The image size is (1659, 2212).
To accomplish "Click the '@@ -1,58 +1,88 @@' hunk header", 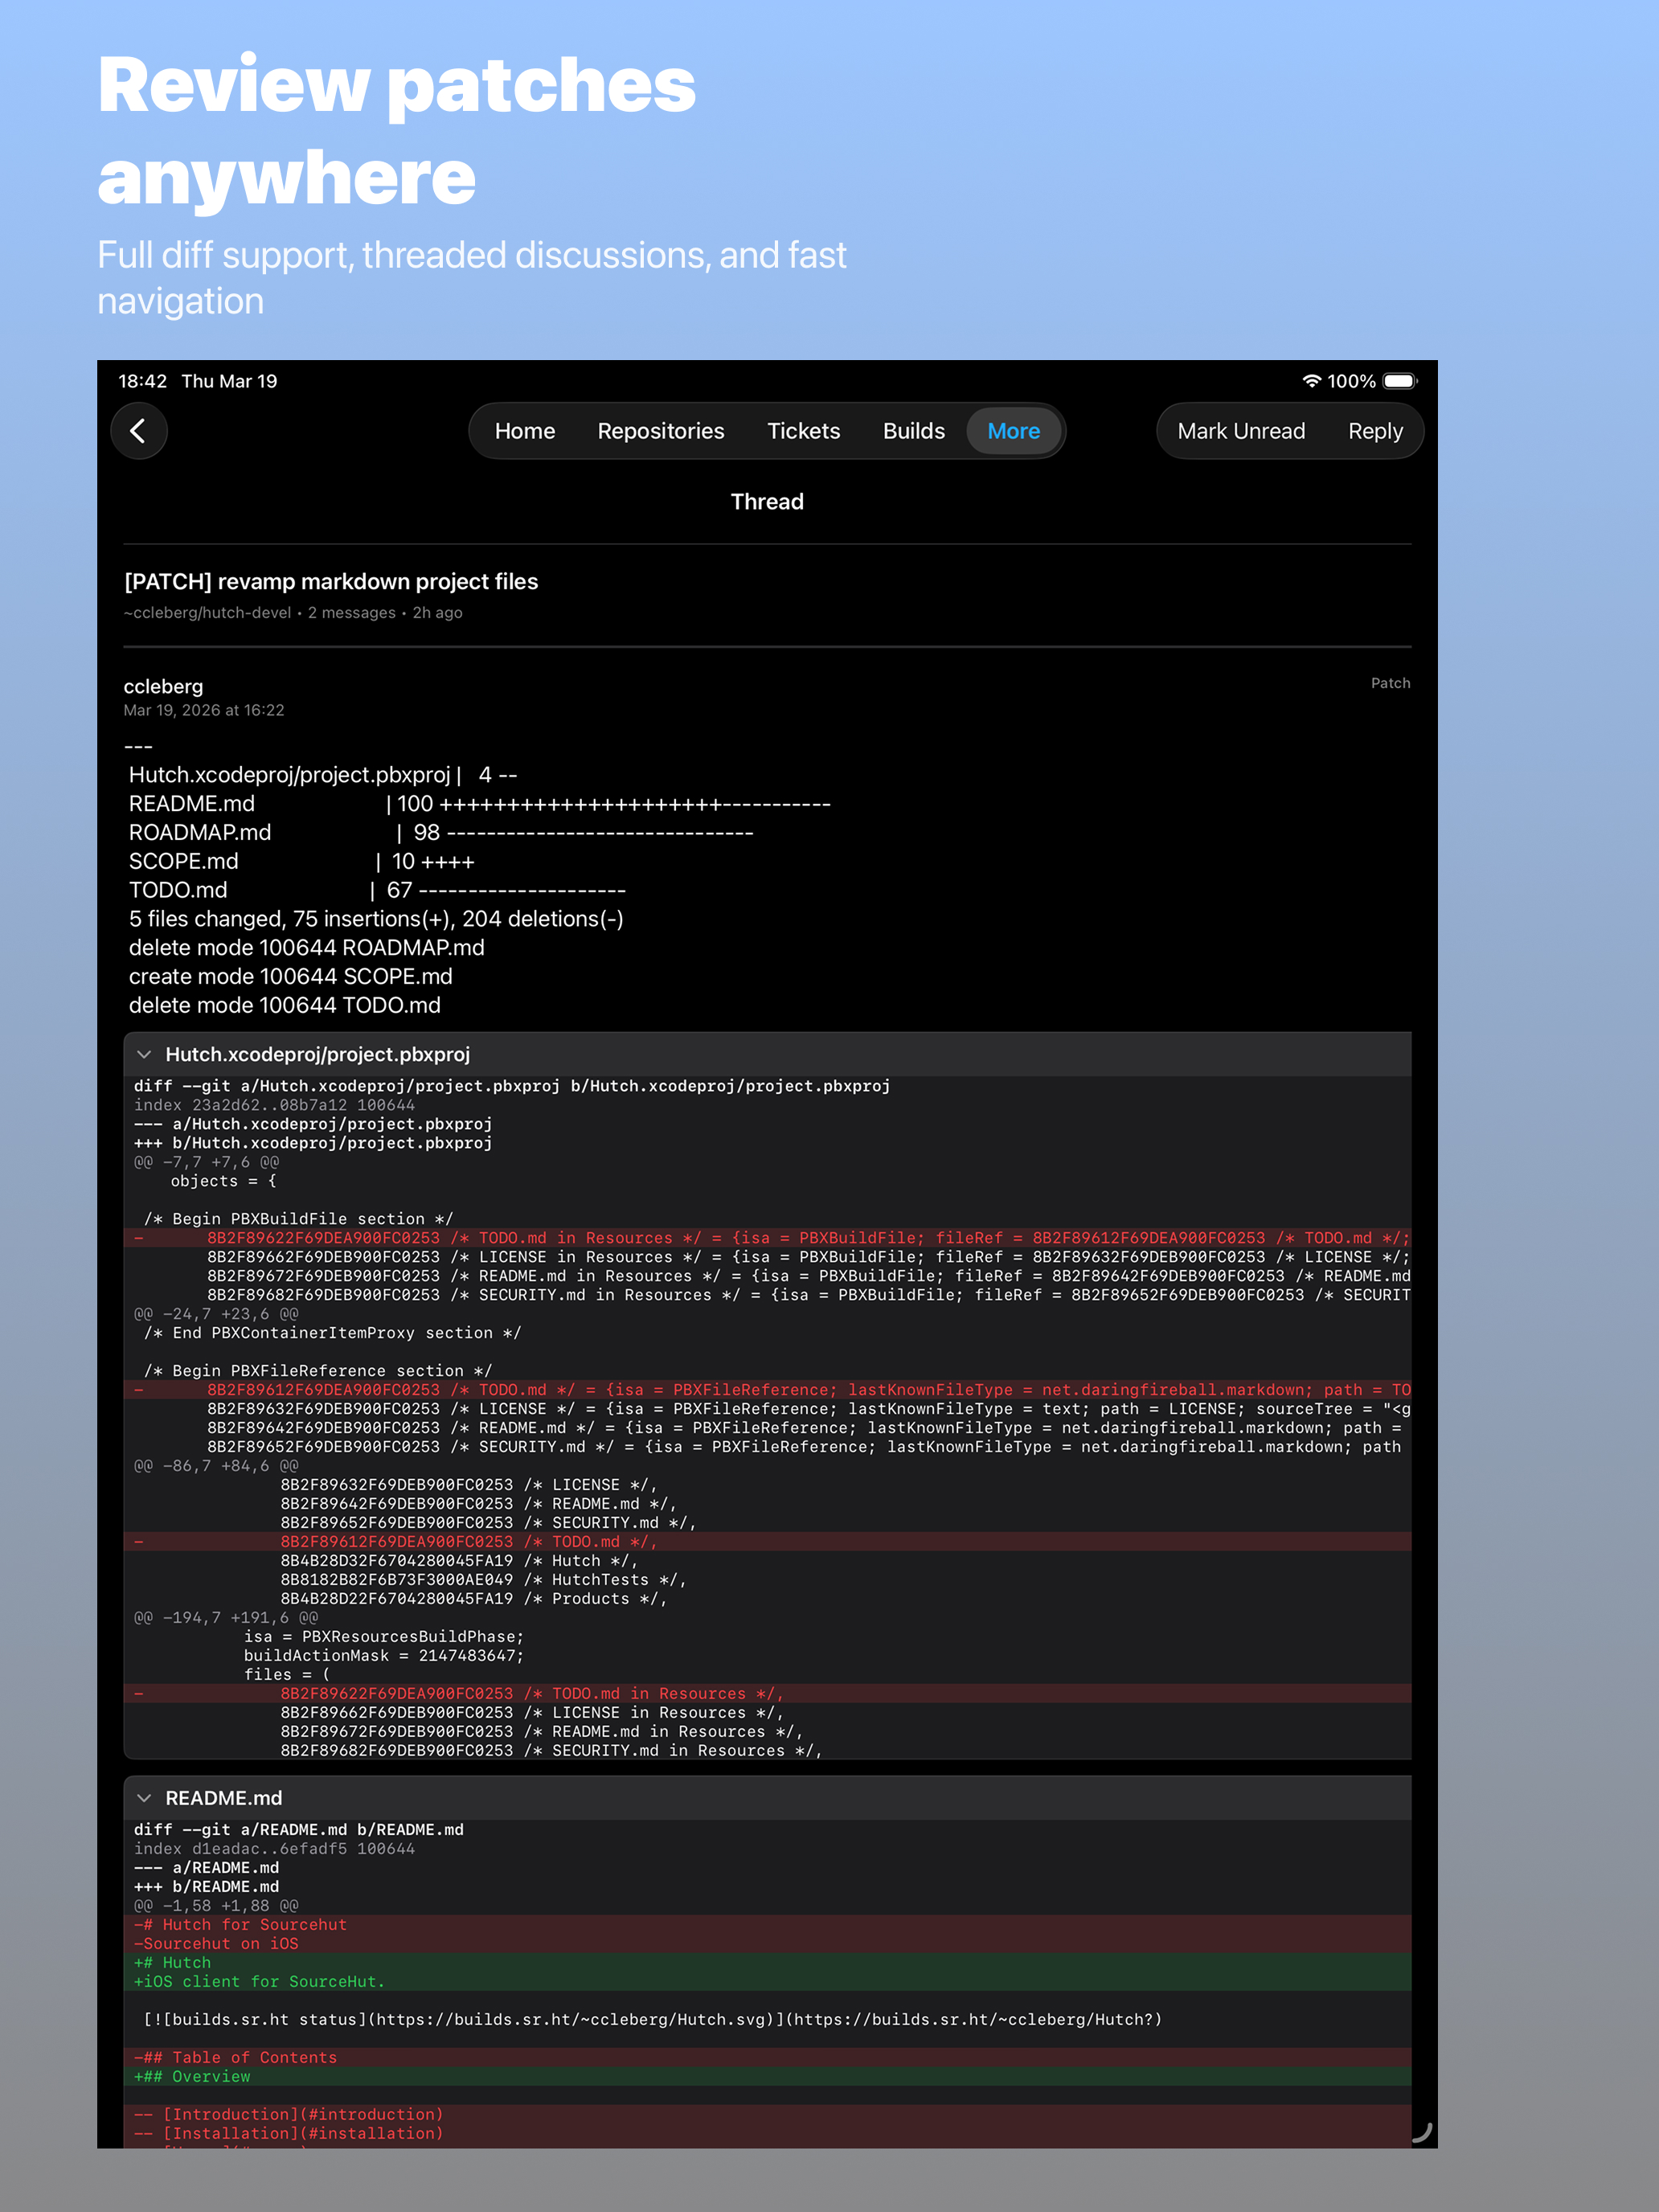I will (x=216, y=1906).
